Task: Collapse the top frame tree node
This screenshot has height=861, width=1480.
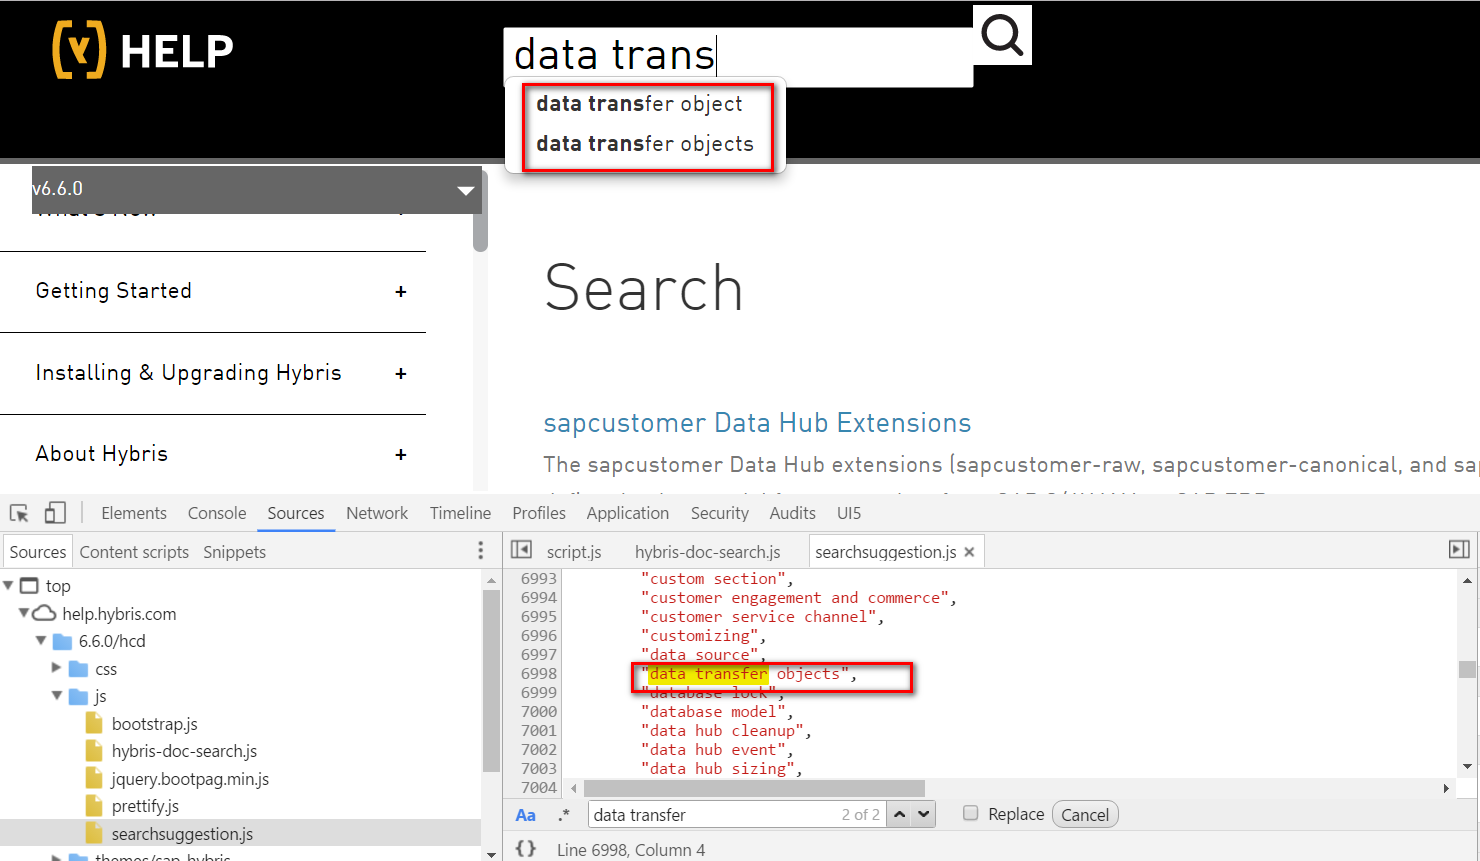Action: point(8,585)
